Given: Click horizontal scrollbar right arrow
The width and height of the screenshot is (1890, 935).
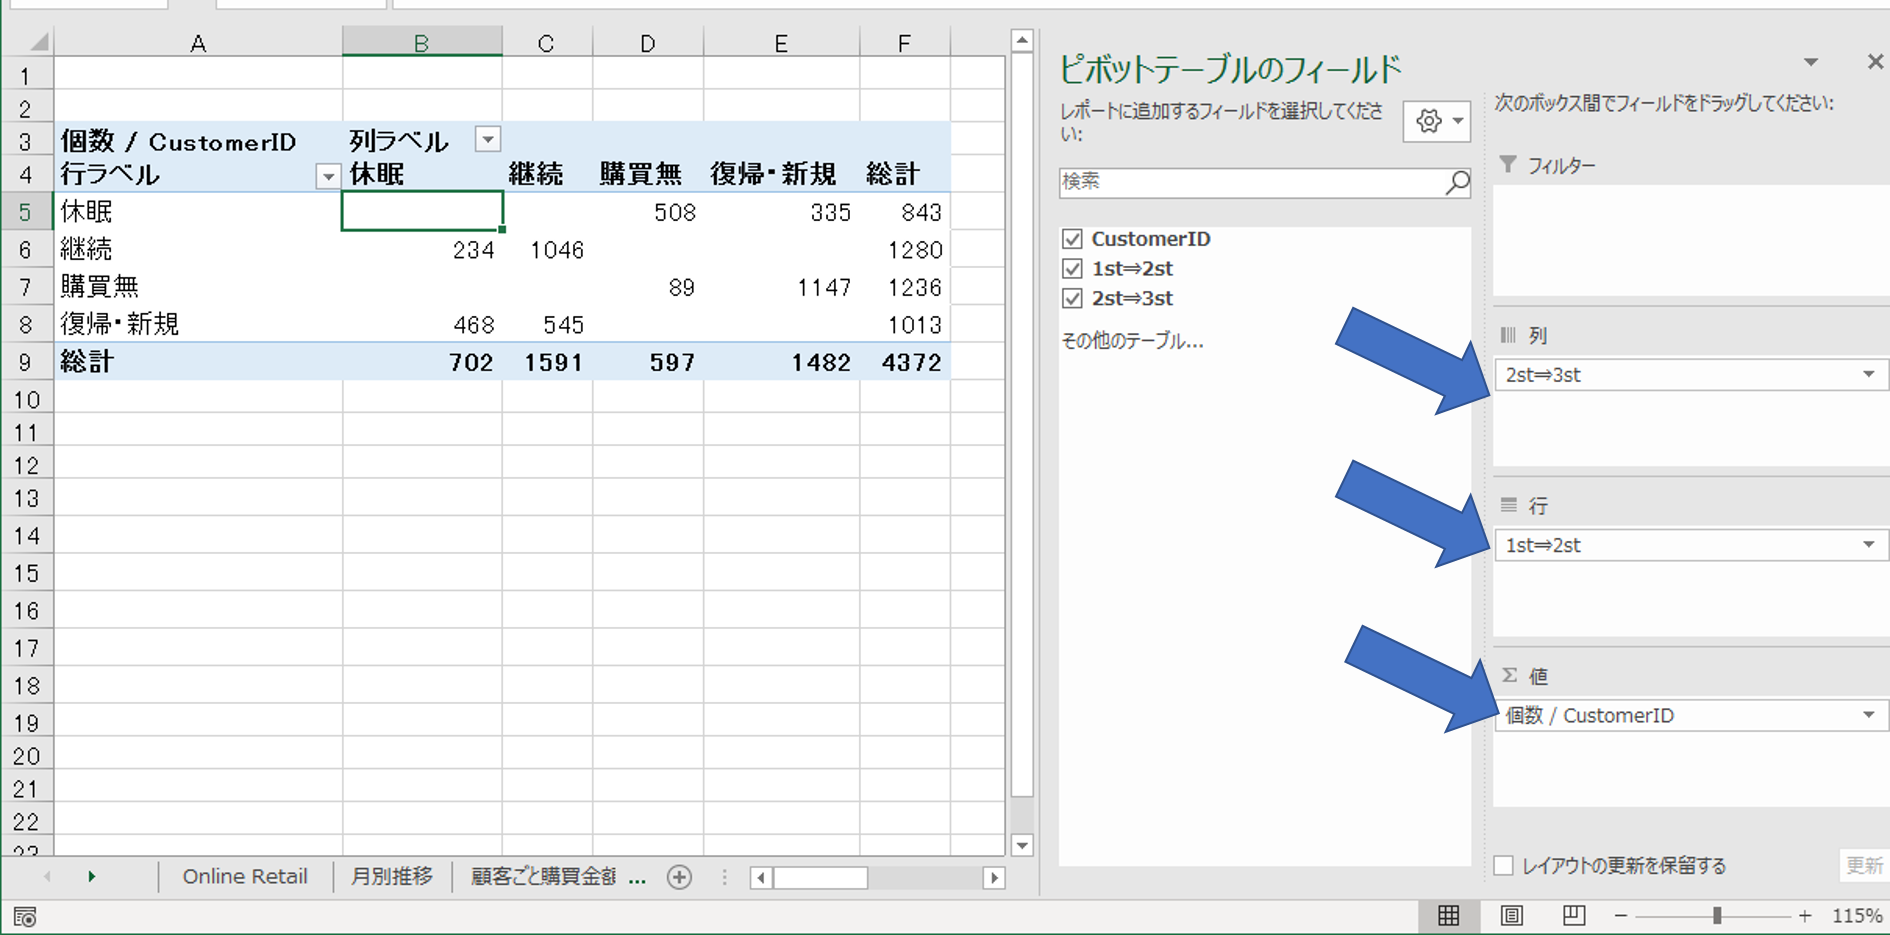Looking at the screenshot, I should 993,878.
